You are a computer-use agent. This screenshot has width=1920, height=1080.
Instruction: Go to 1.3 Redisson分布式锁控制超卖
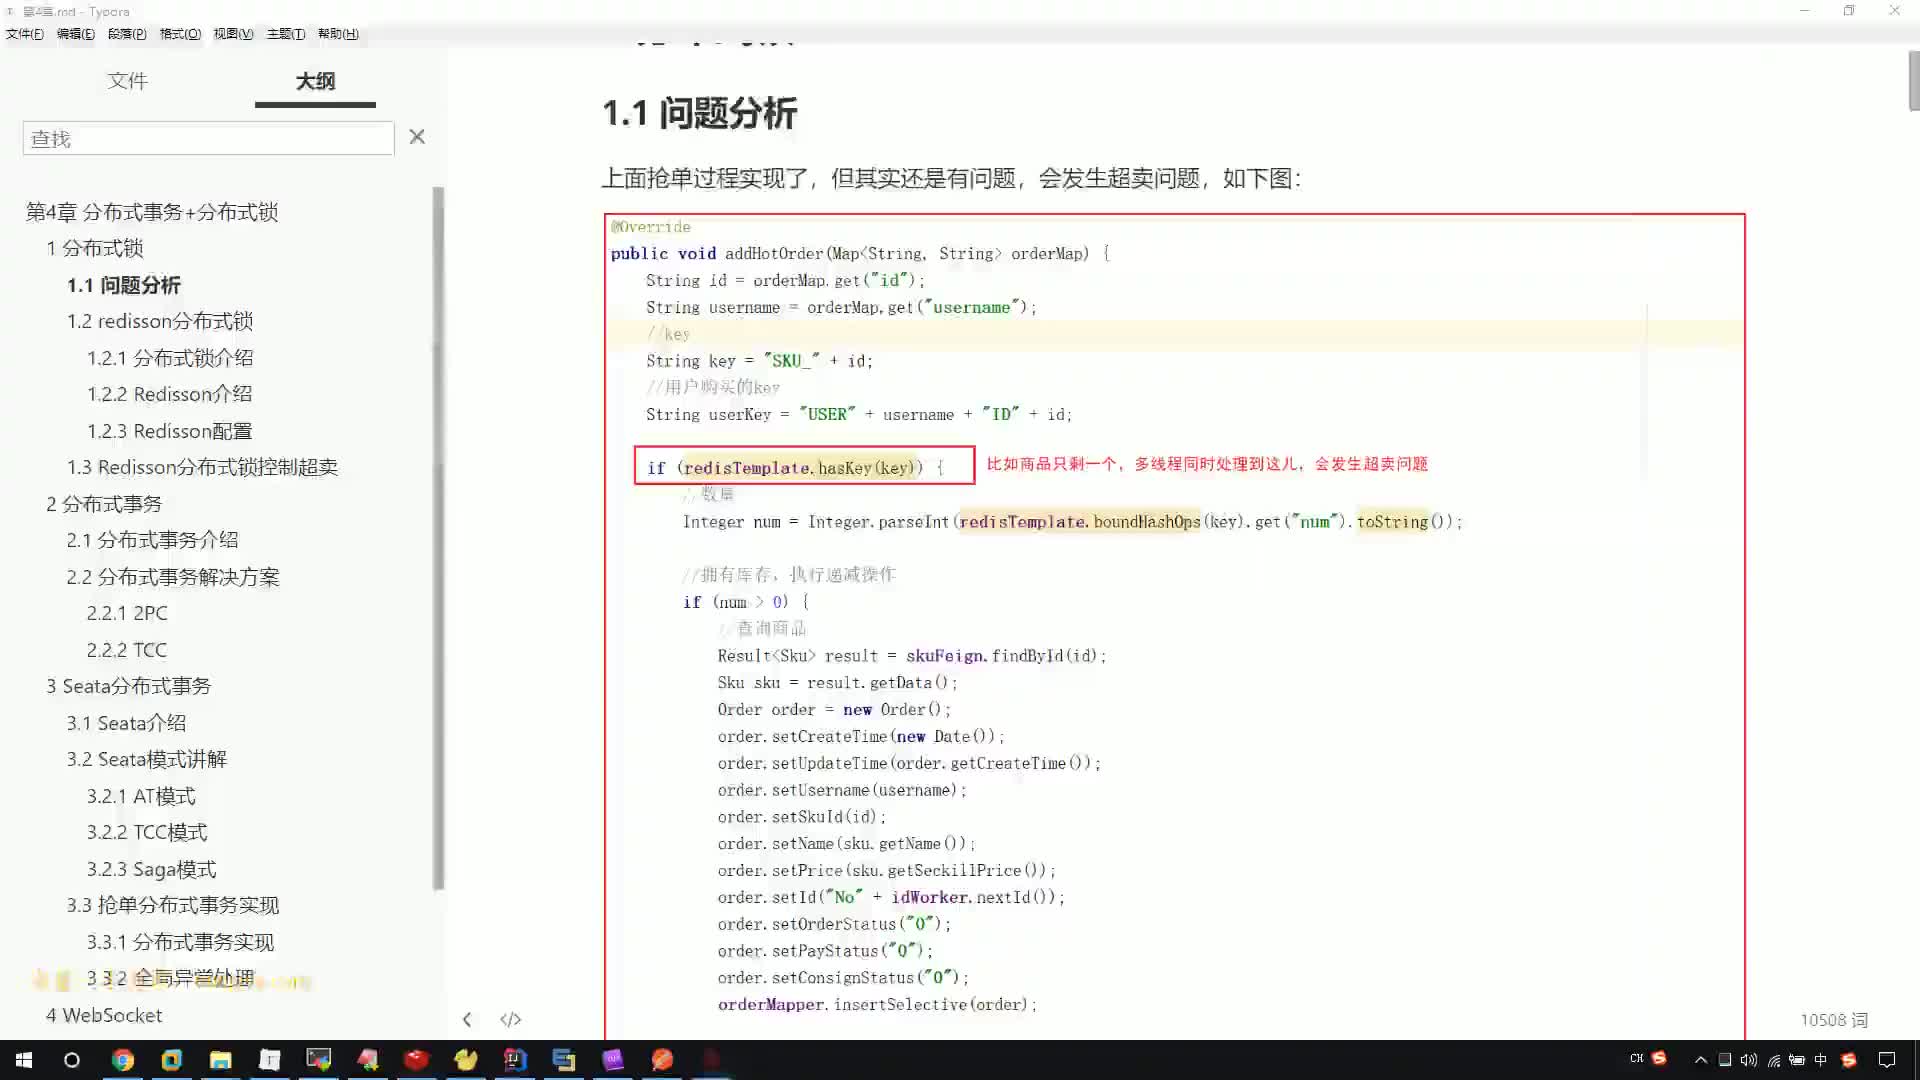click(x=202, y=467)
